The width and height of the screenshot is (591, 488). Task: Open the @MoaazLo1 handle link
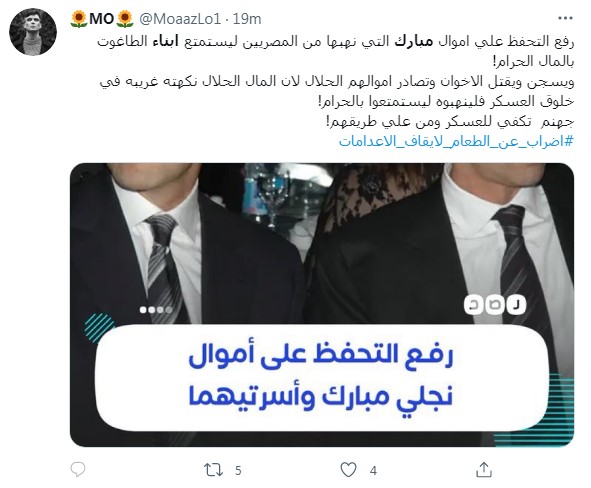tap(180, 18)
